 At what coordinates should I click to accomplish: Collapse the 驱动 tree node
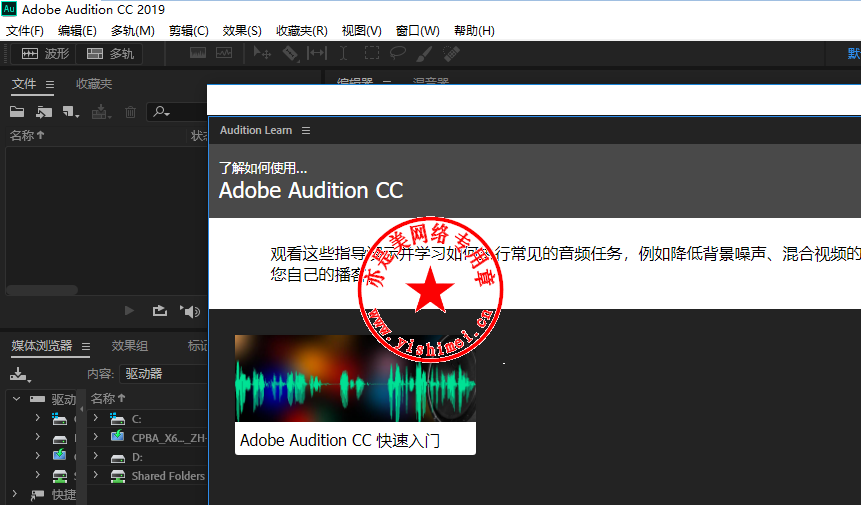16,399
